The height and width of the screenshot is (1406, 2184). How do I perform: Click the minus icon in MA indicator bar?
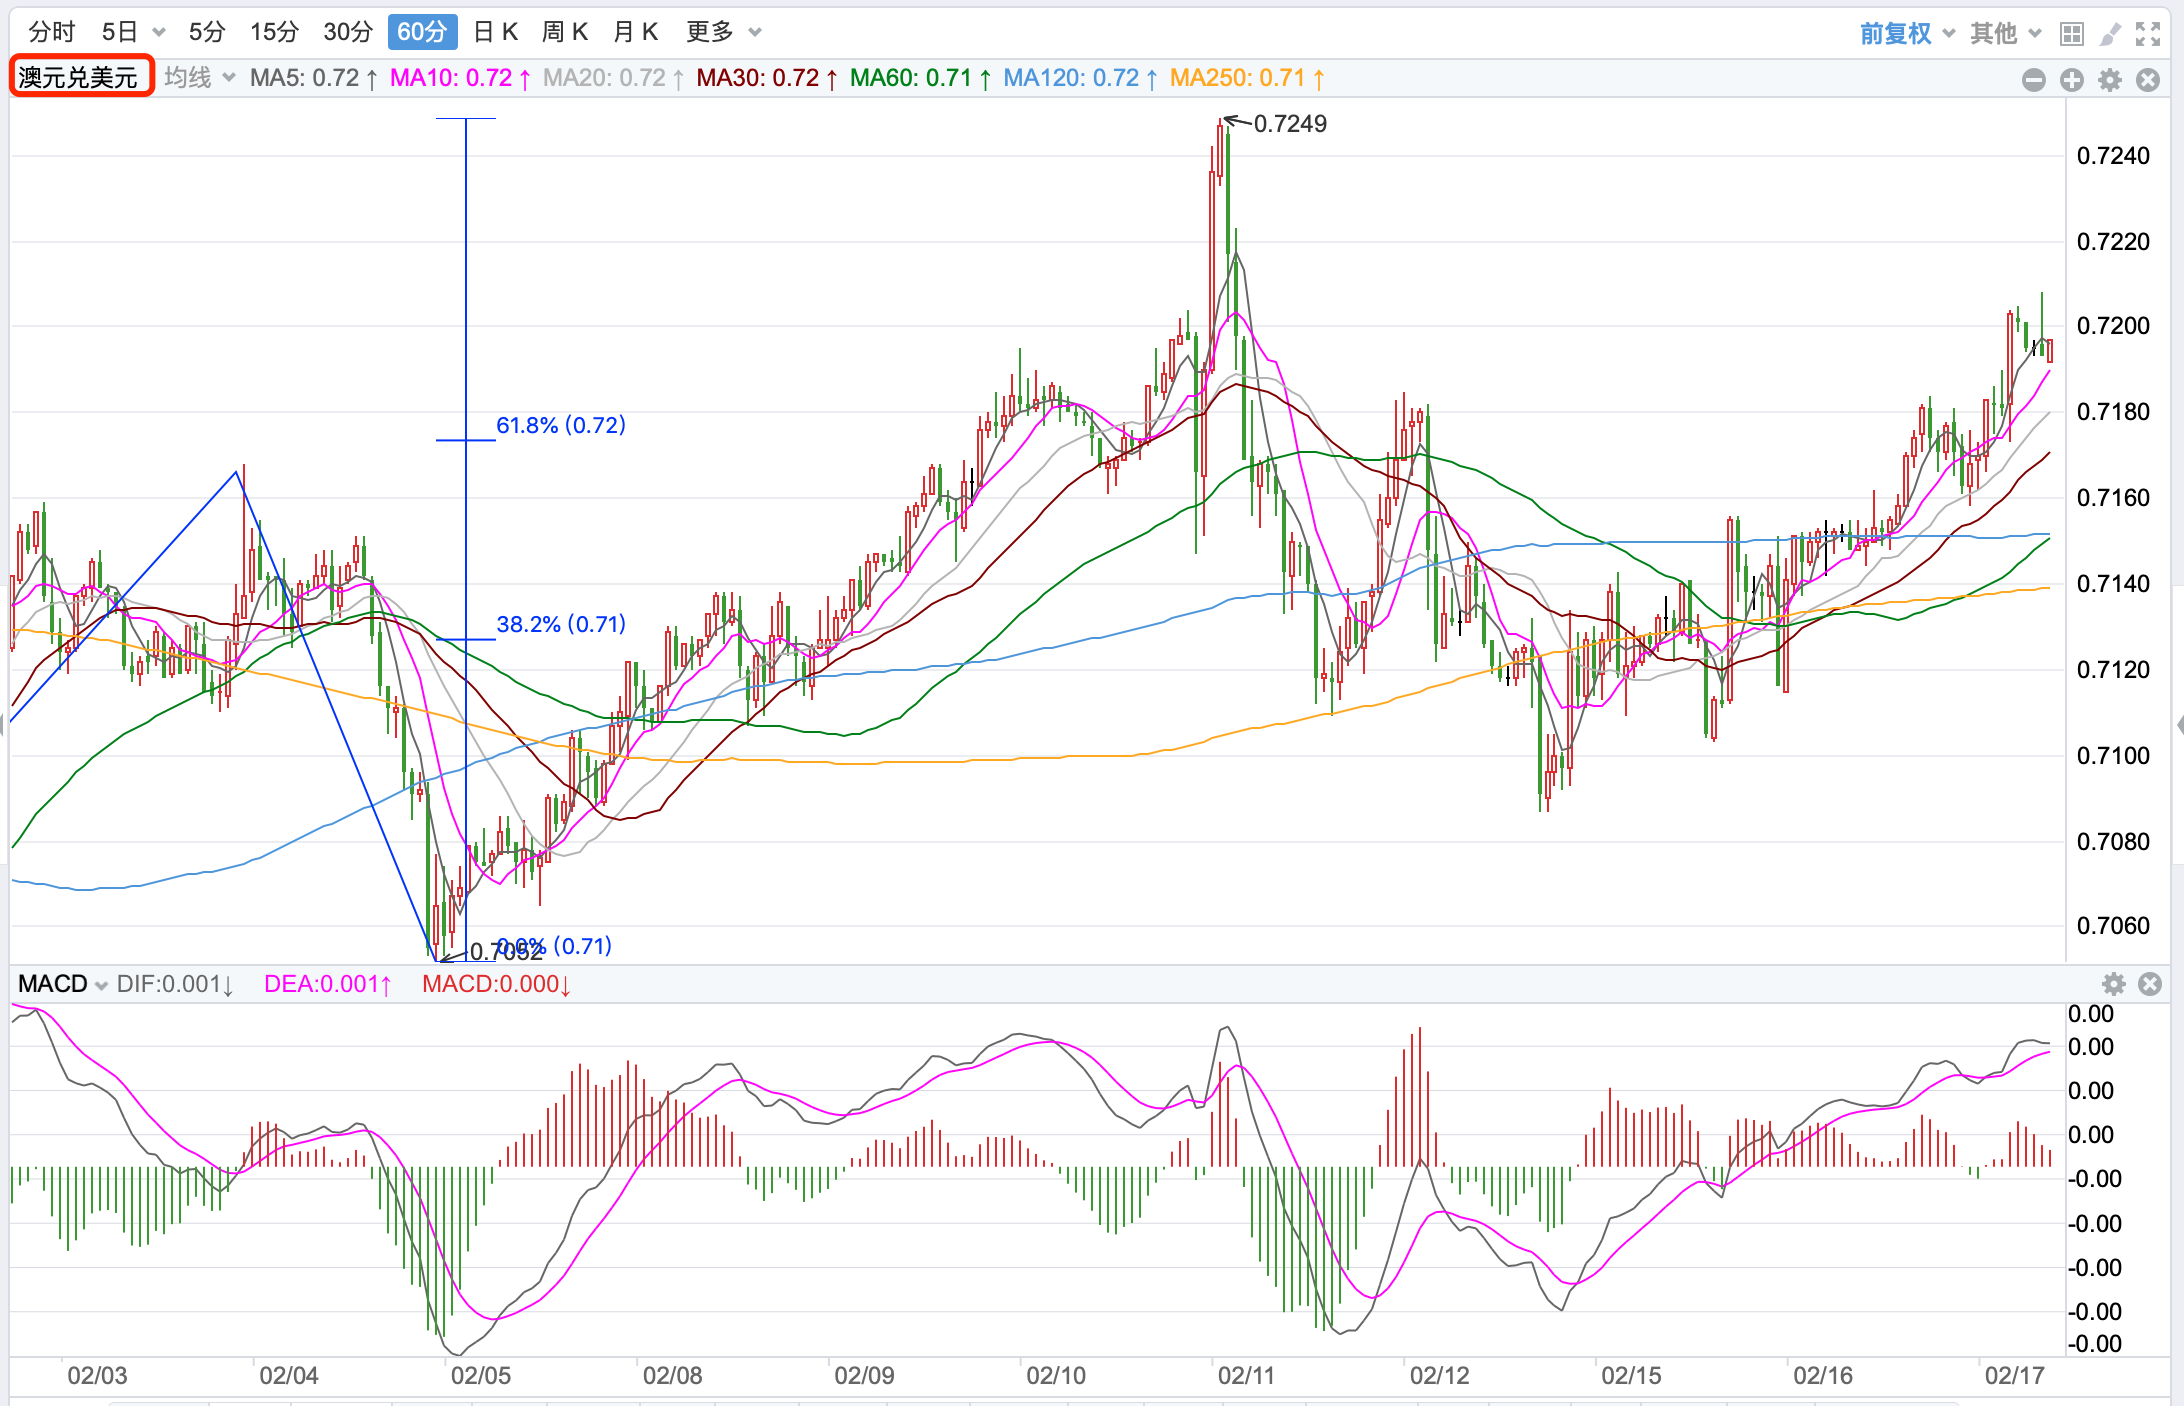point(2033,80)
